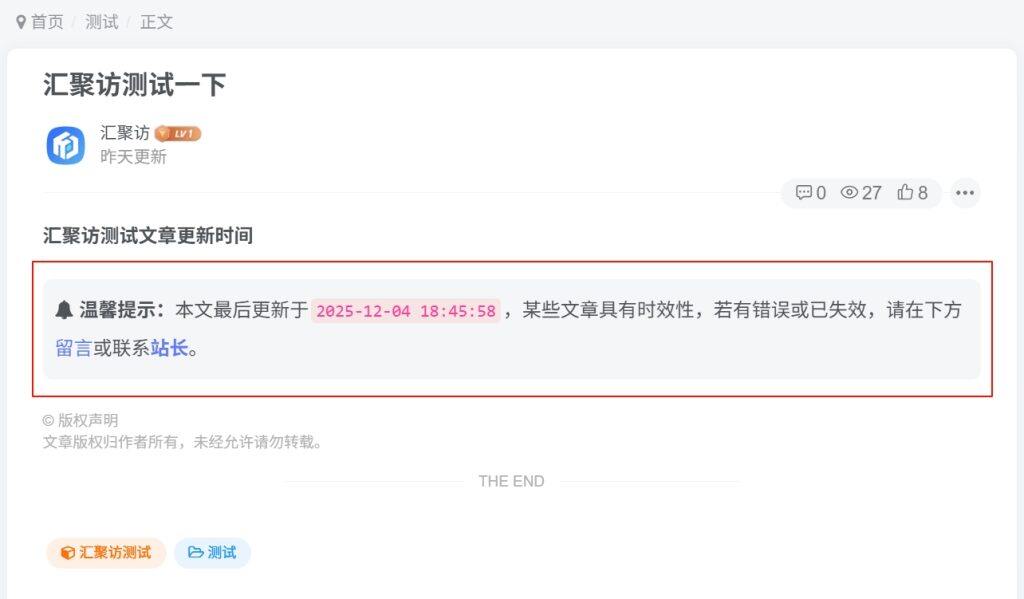Click the 正文 breadcrumb item
Image resolution: width=1024 pixels, height=599 pixels.
(x=156, y=22)
